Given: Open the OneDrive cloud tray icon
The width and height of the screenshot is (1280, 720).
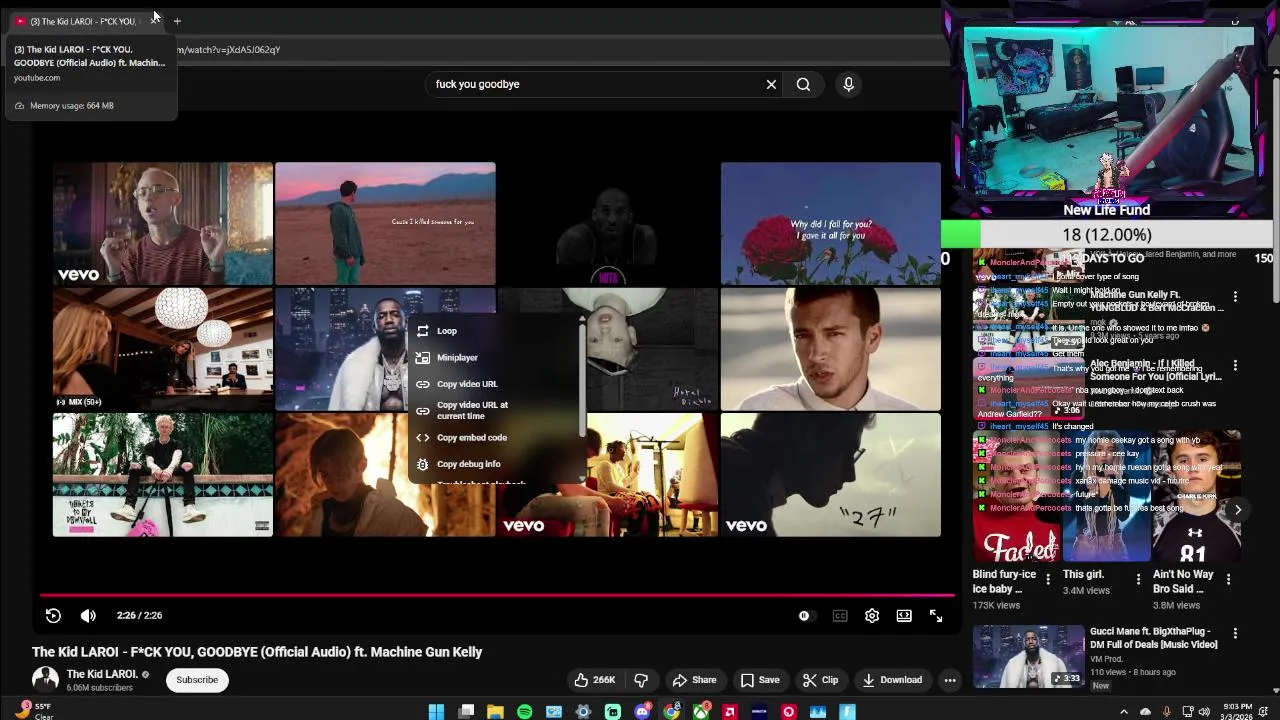Looking at the screenshot, I should 1145,712.
